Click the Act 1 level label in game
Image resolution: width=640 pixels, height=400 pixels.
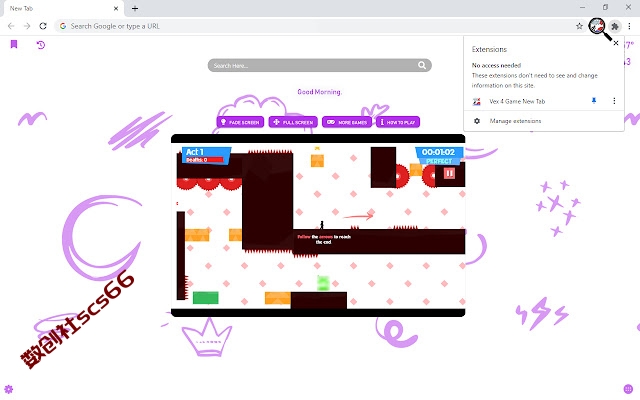point(195,152)
